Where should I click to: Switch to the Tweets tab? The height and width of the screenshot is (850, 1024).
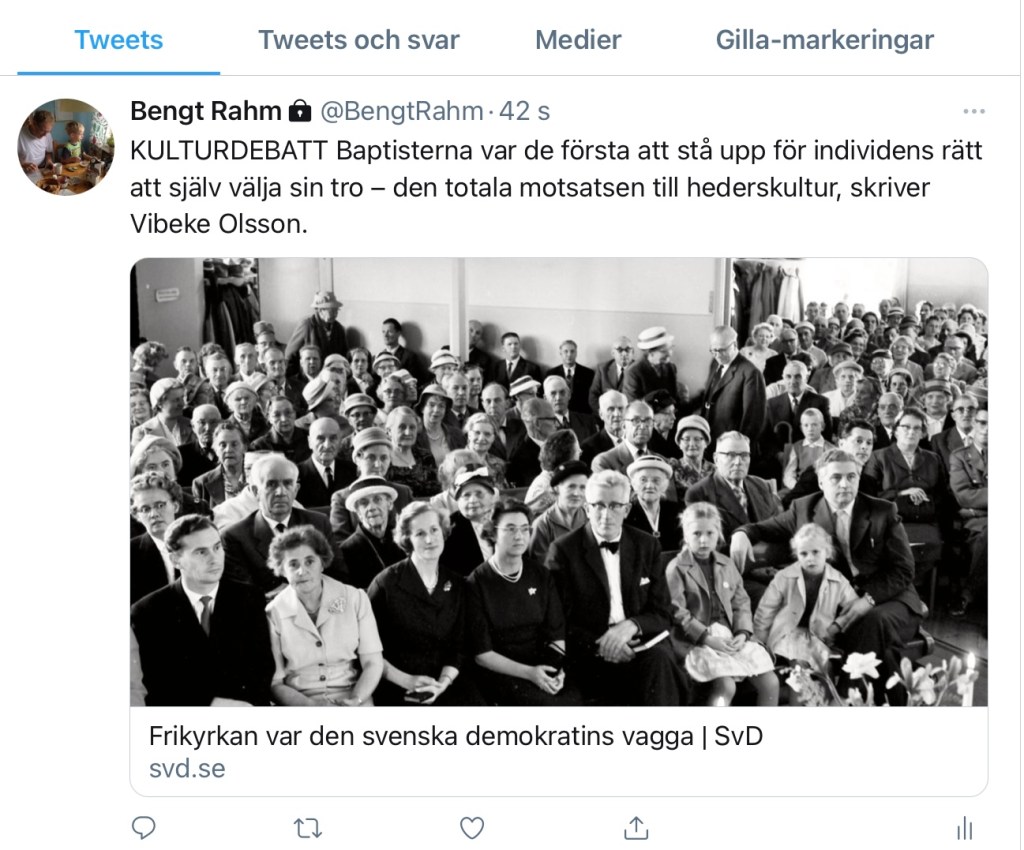(118, 40)
